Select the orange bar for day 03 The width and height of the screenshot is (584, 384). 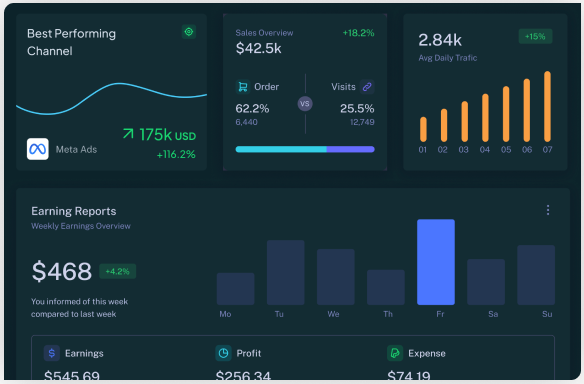tap(464, 121)
